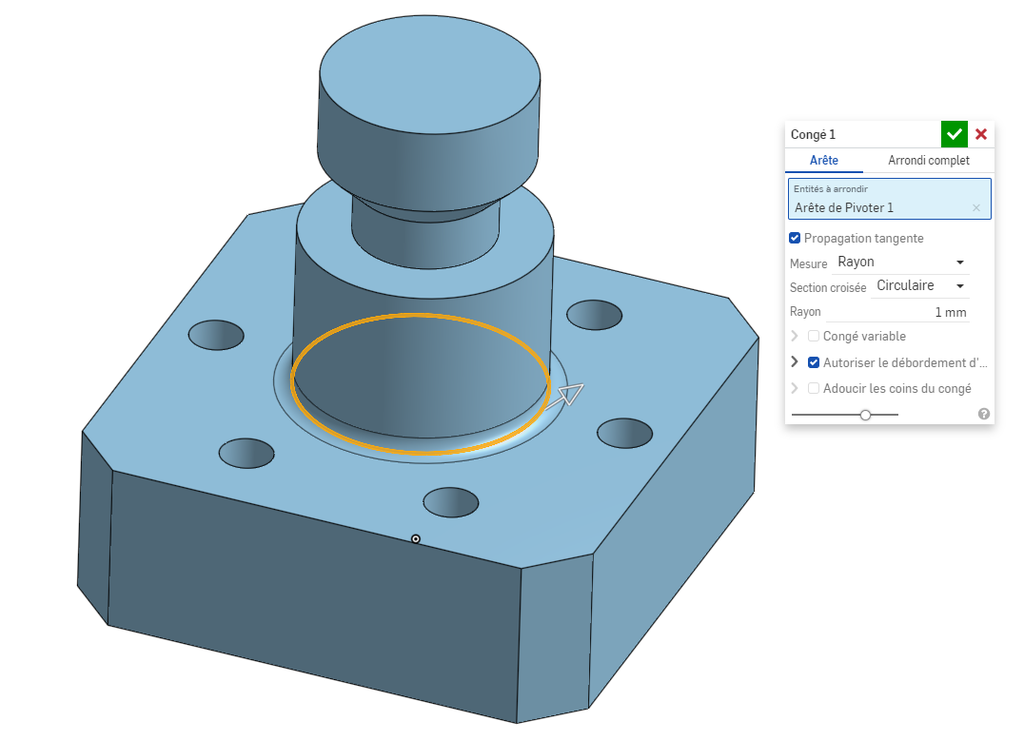
Task: Switch to the Arrondi complet tab
Action: (928, 160)
